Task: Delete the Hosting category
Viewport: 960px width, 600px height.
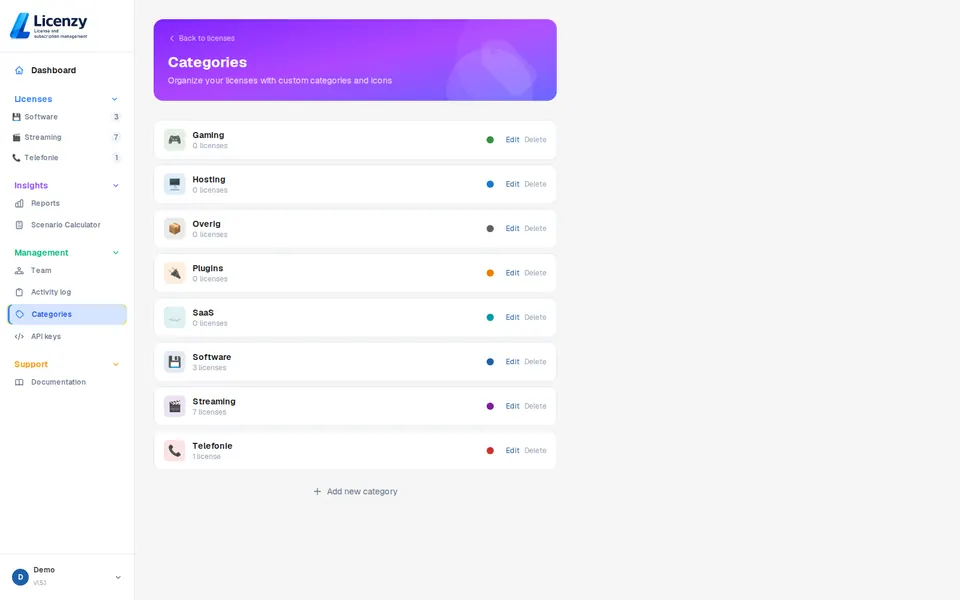Action: (x=535, y=184)
